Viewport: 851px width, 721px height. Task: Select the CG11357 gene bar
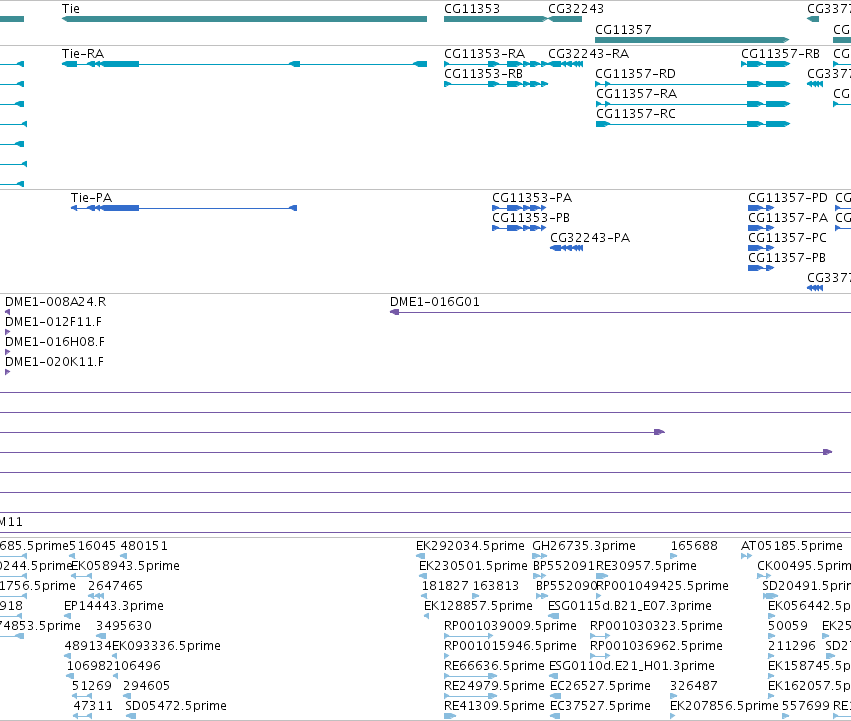692,40
